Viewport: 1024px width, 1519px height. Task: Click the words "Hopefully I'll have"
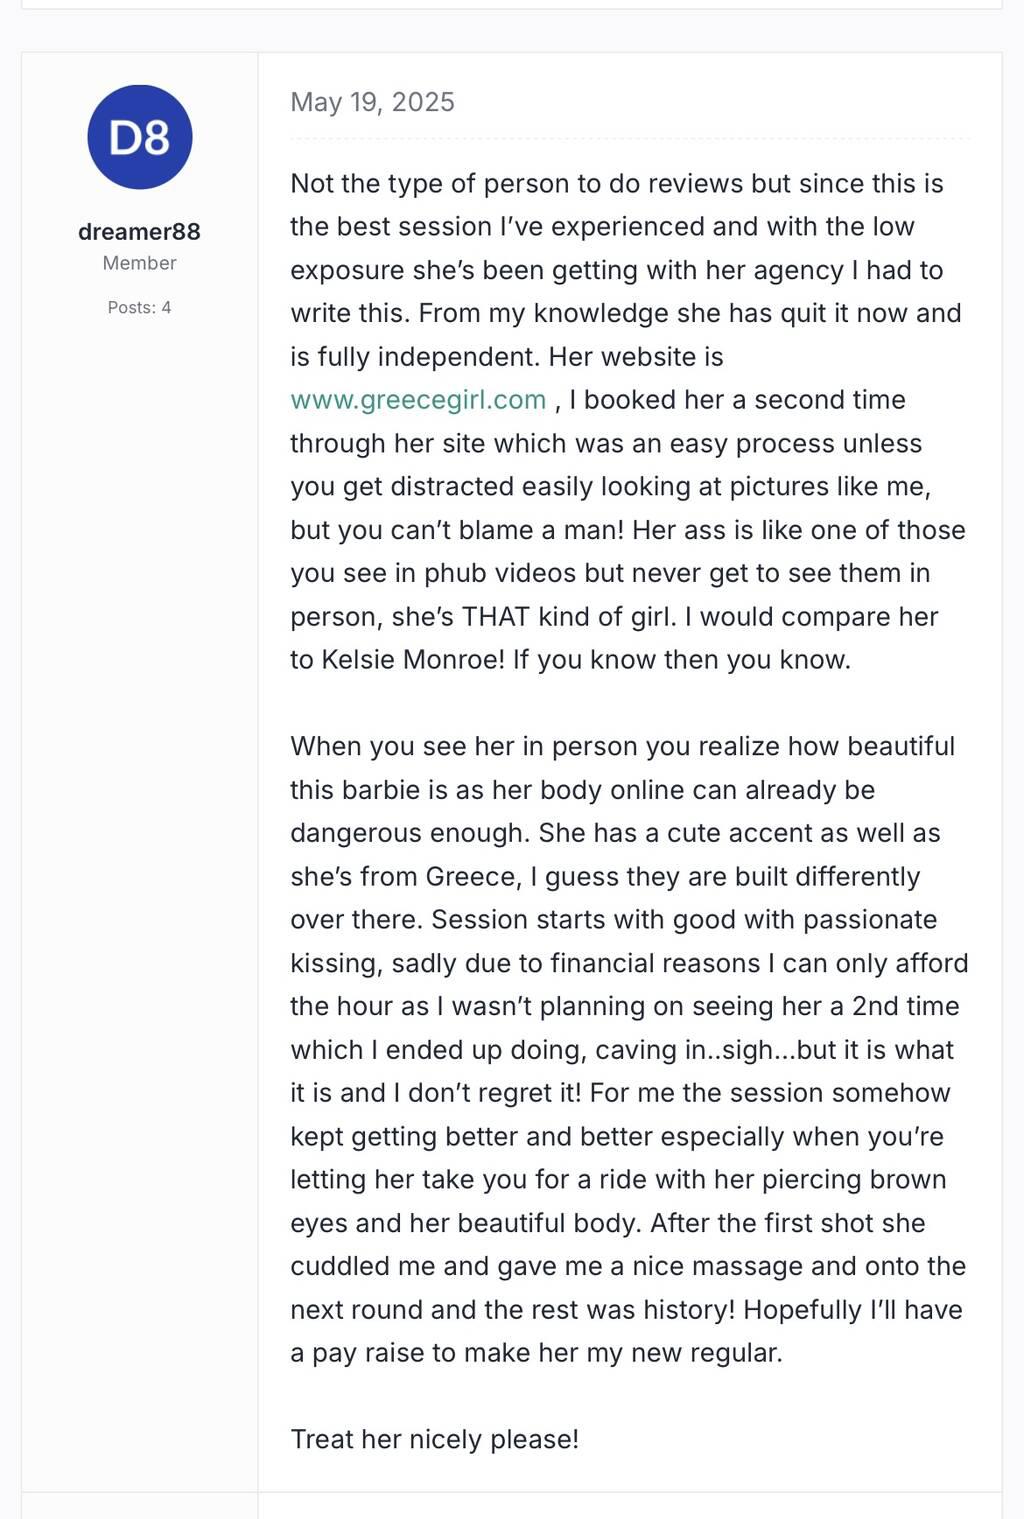(852, 1310)
